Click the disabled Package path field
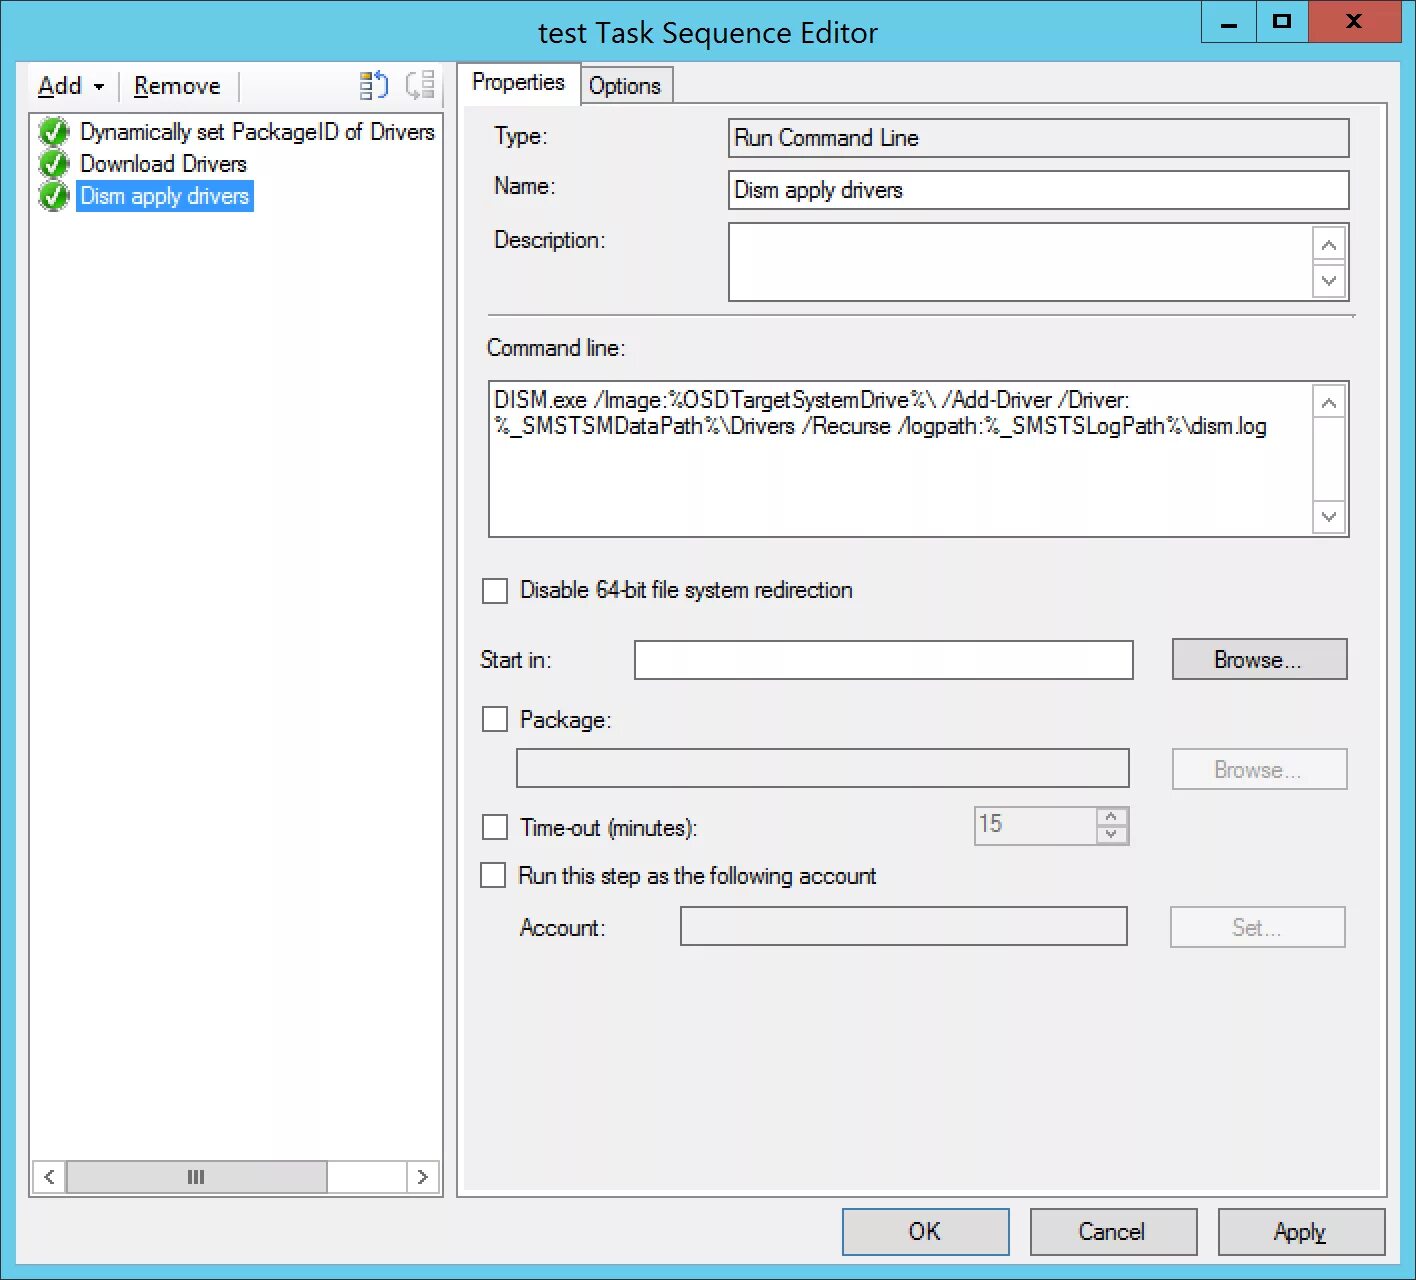The width and height of the screenshot is (1416, 1280). 823,768
